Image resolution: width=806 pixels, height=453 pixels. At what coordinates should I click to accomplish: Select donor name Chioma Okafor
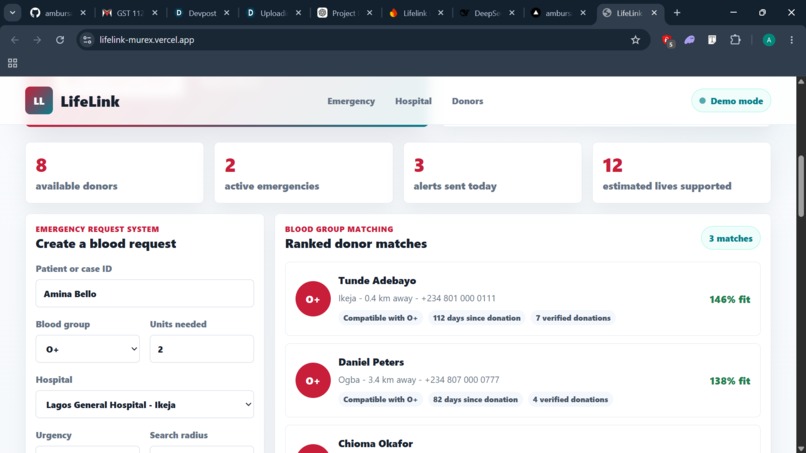click(x=375, y=443)
